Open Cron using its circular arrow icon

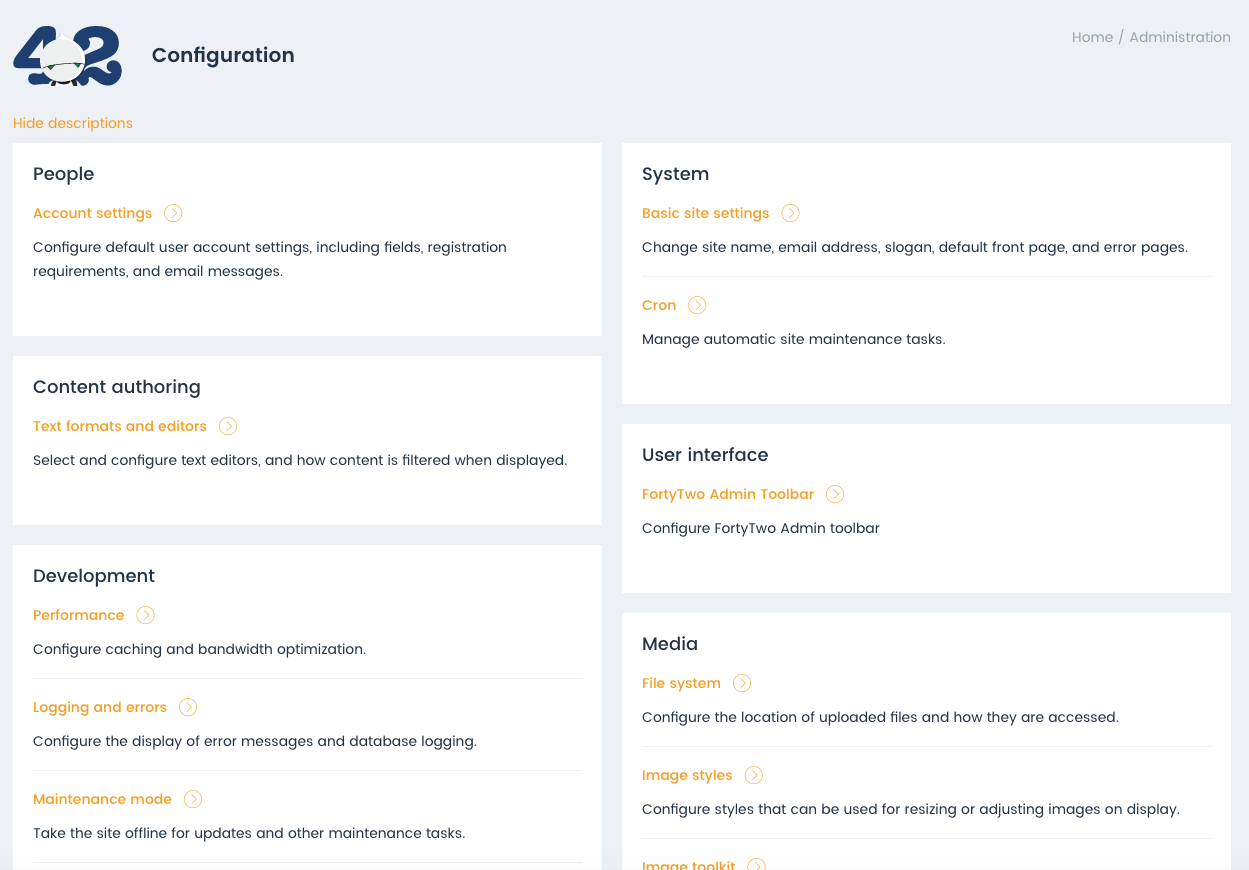tap(697, 305)
